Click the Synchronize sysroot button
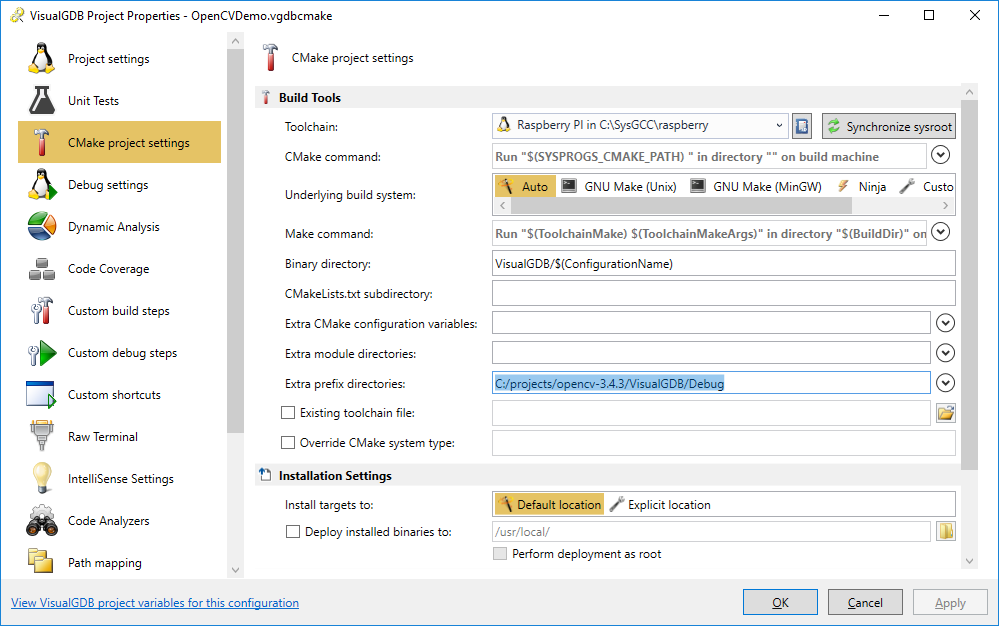The width and height of the screenshot is (999, 626). 889,127
